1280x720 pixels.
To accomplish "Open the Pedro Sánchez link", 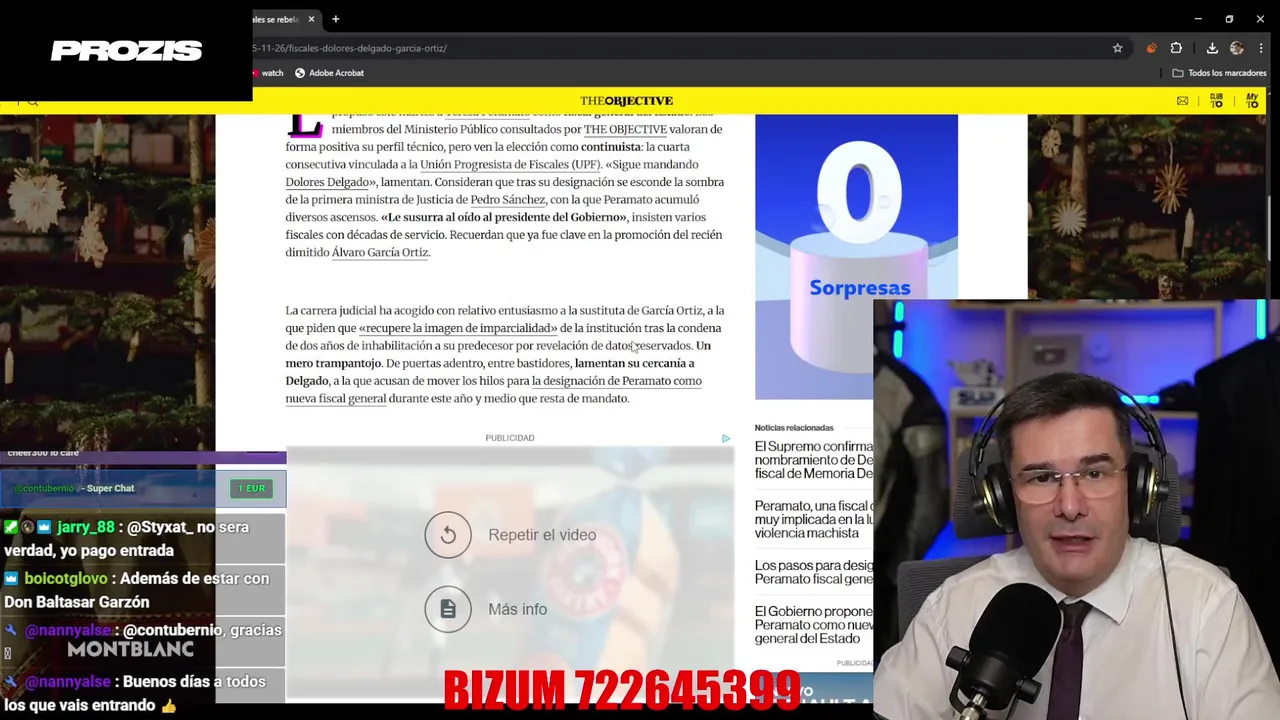I will [507, 200].
